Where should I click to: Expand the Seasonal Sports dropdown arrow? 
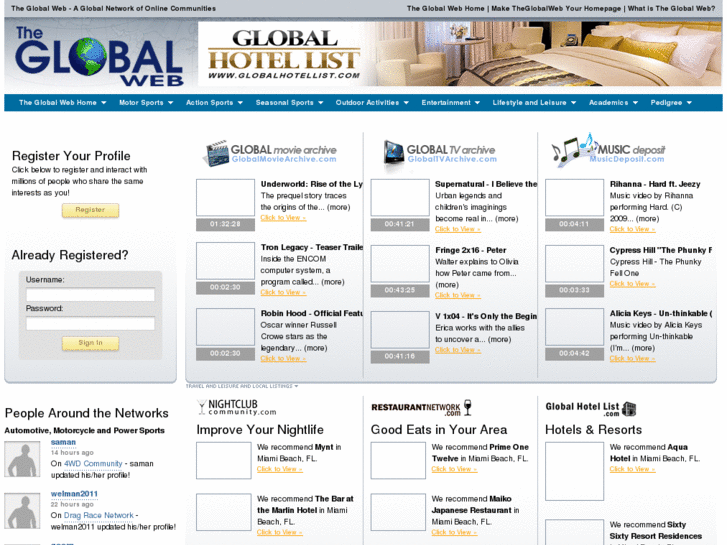pos(320,103)
